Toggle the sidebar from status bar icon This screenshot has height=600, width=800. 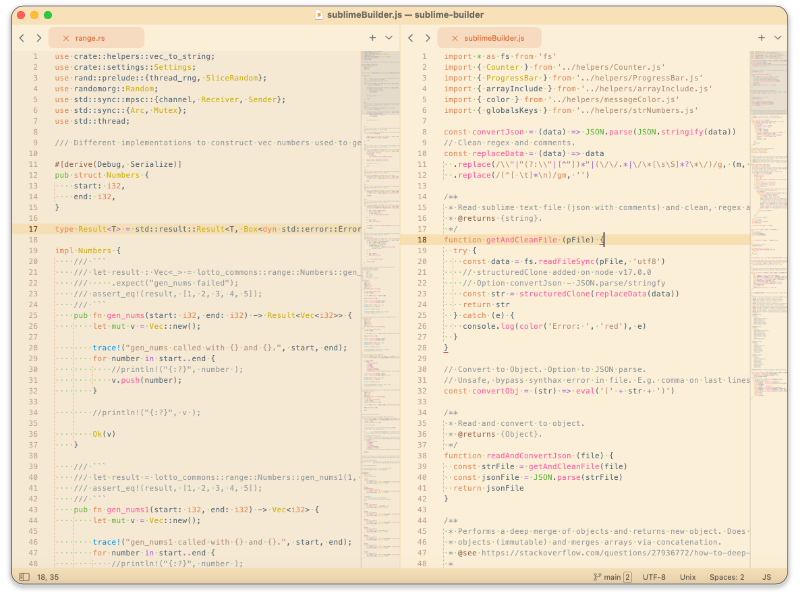(x=24, y=577)
